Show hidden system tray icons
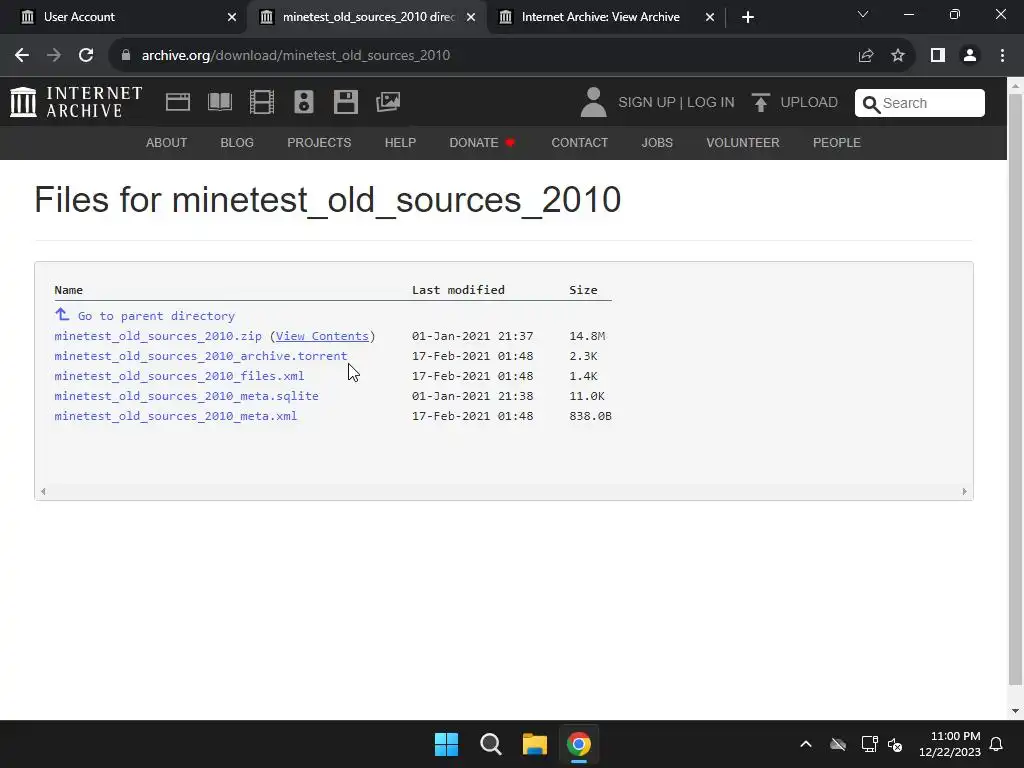The image size is (1024, 768). click(x=806, y=744)
